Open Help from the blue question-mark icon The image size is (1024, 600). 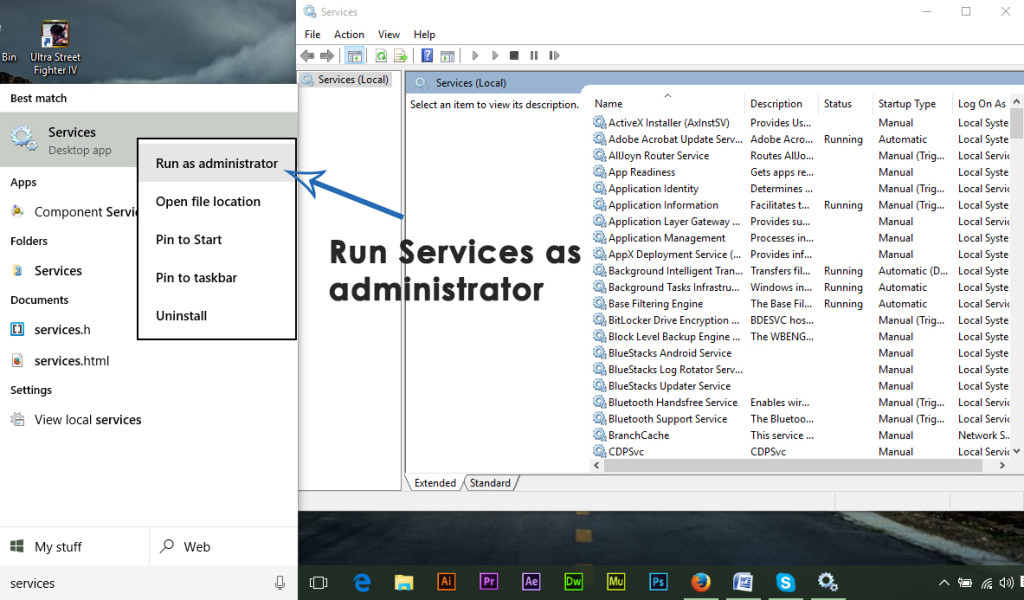pyautogui.click(x=427, y=56)
